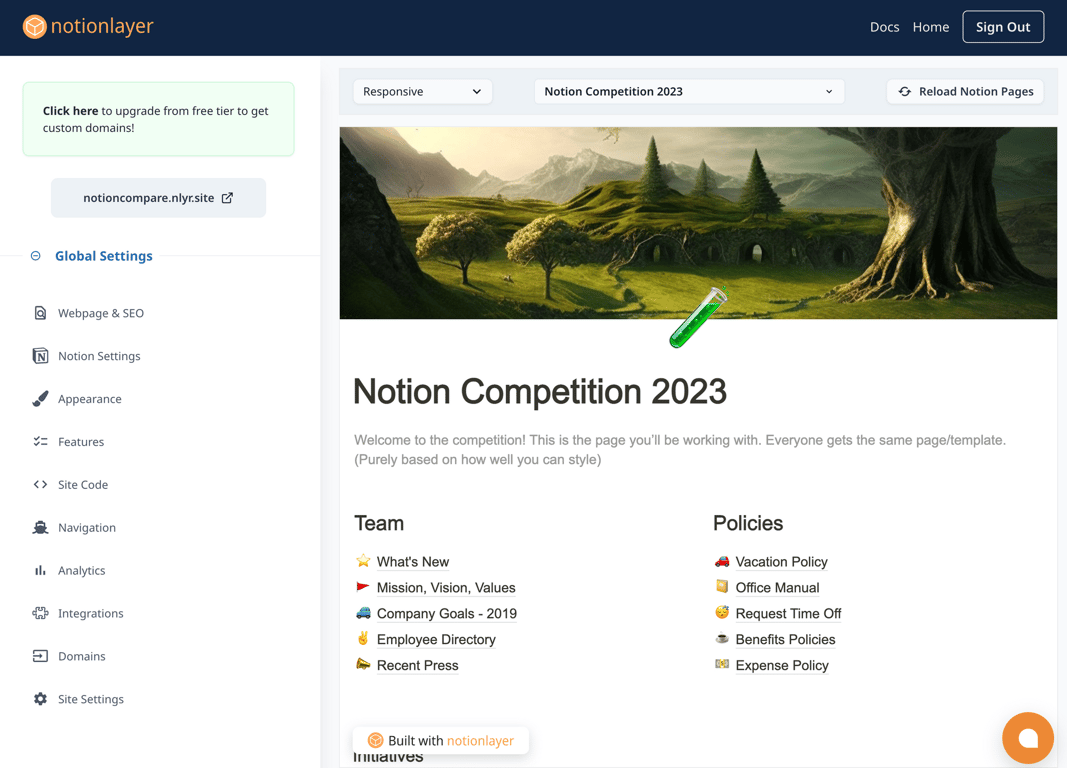Image resolution: width=1067 pixels, height=768 pixels.
Task: Expand the Responsive viewport dropdown
Action: click(x=422, y=91)
